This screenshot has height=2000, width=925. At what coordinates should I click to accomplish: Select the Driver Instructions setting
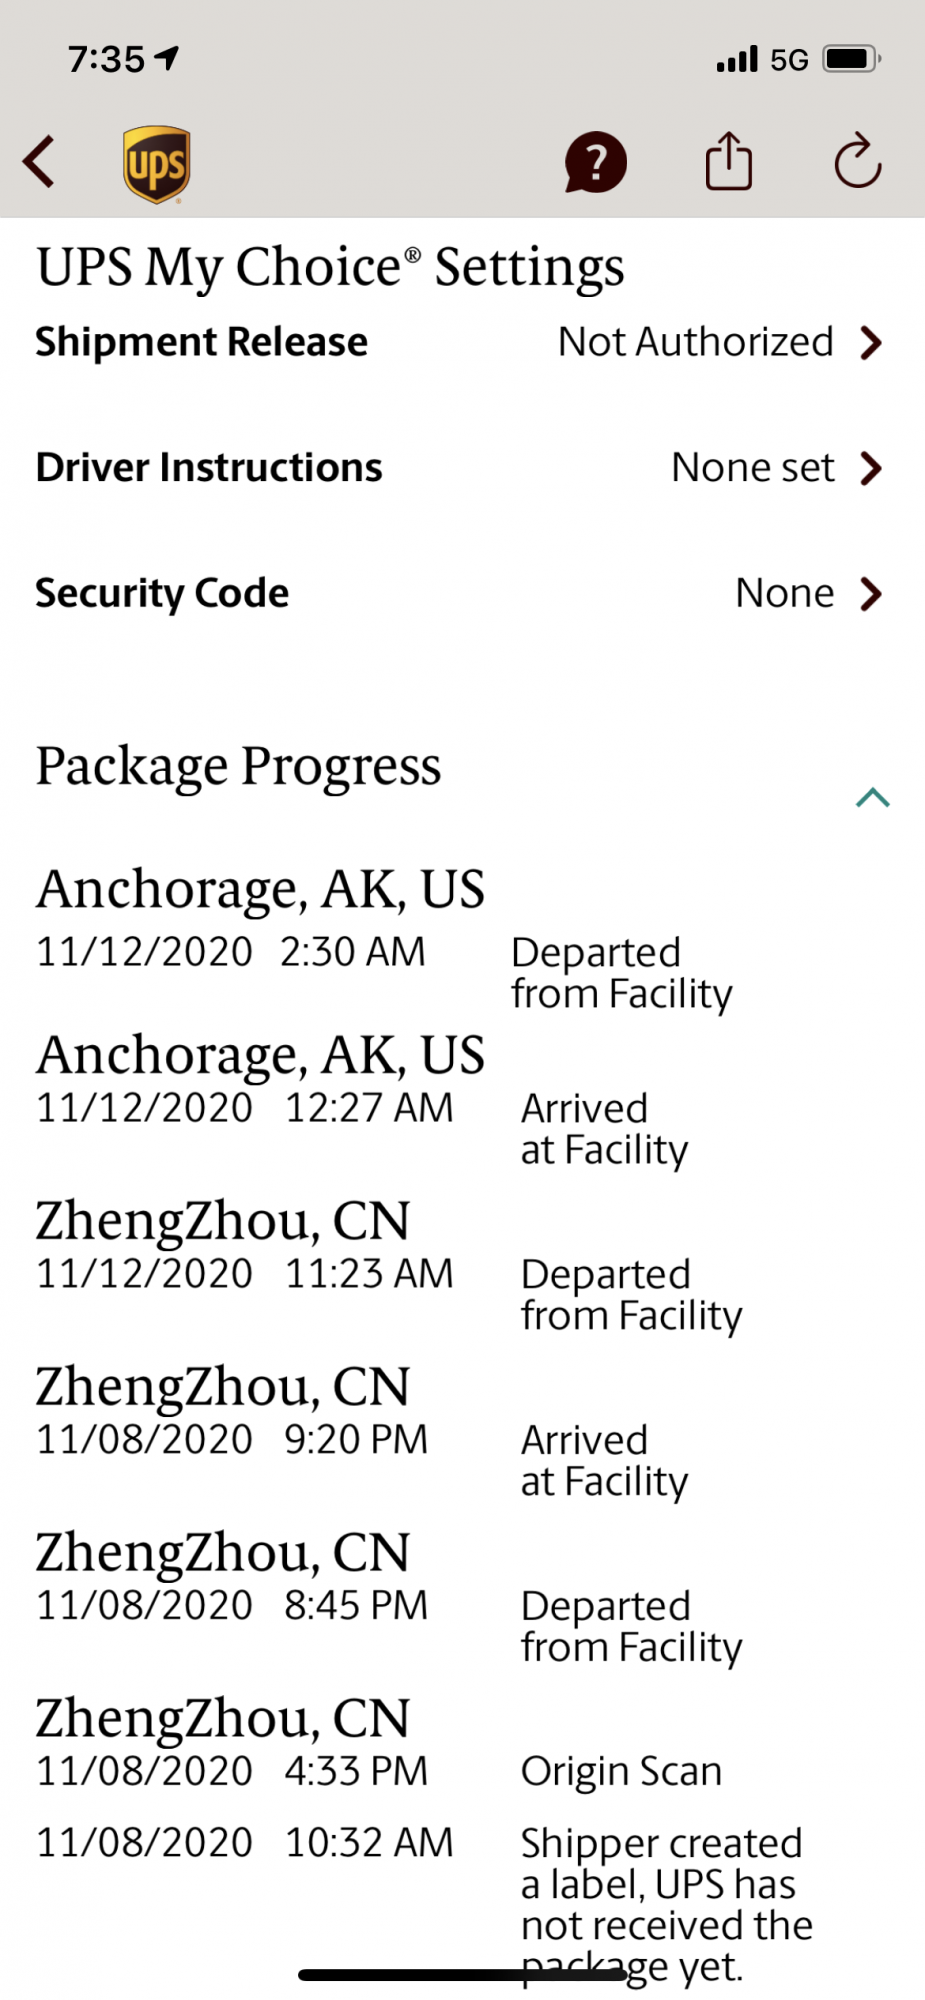(209, 468)
